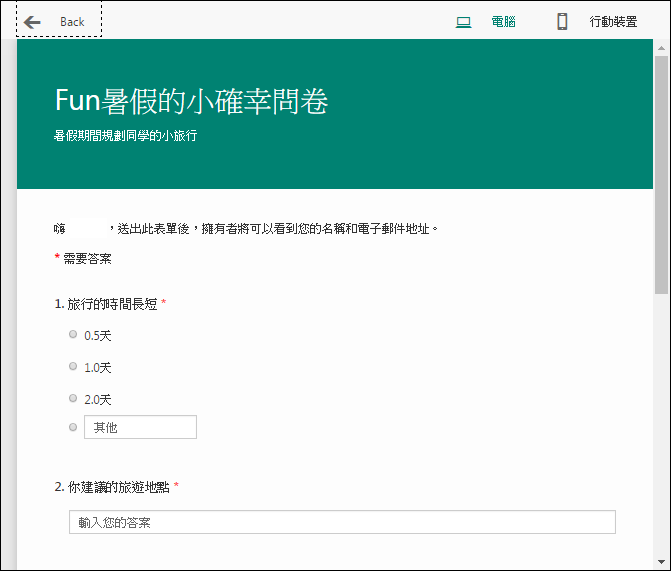Select the mobile phone preview icon
The width and height of the screenshot is (671, 571).
562,21
